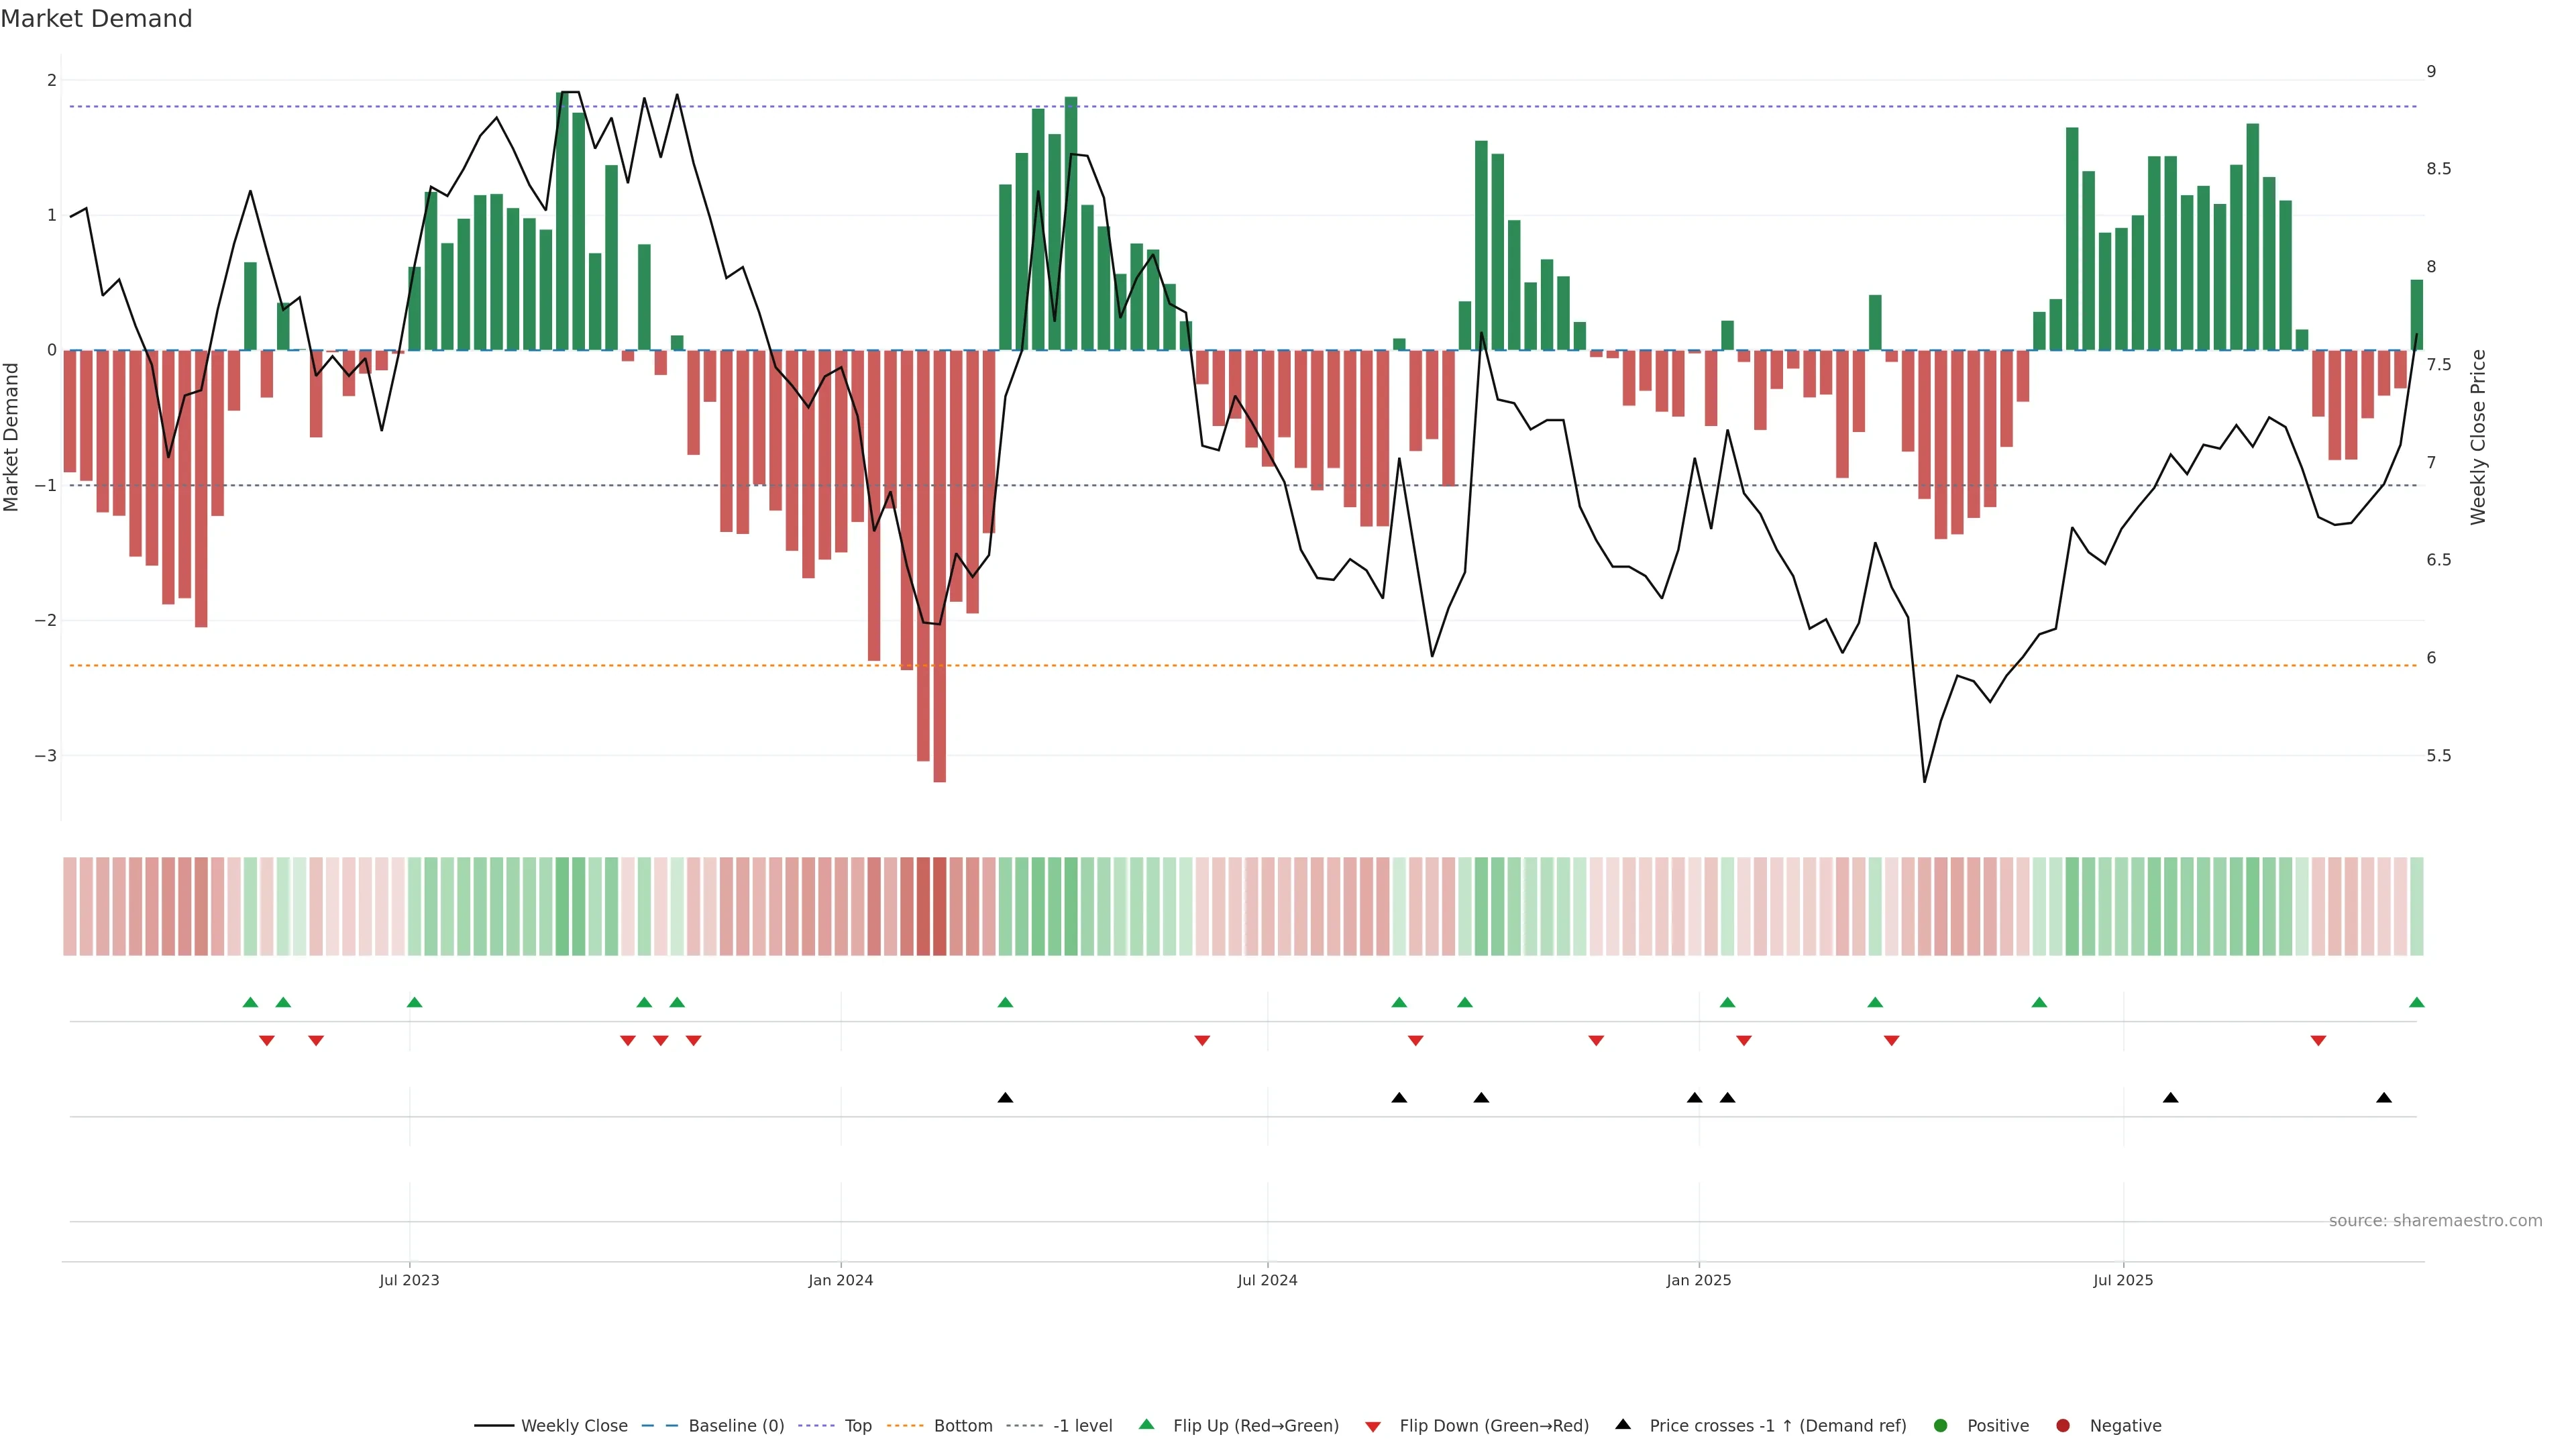Click the Market Demand chart title

96,19
